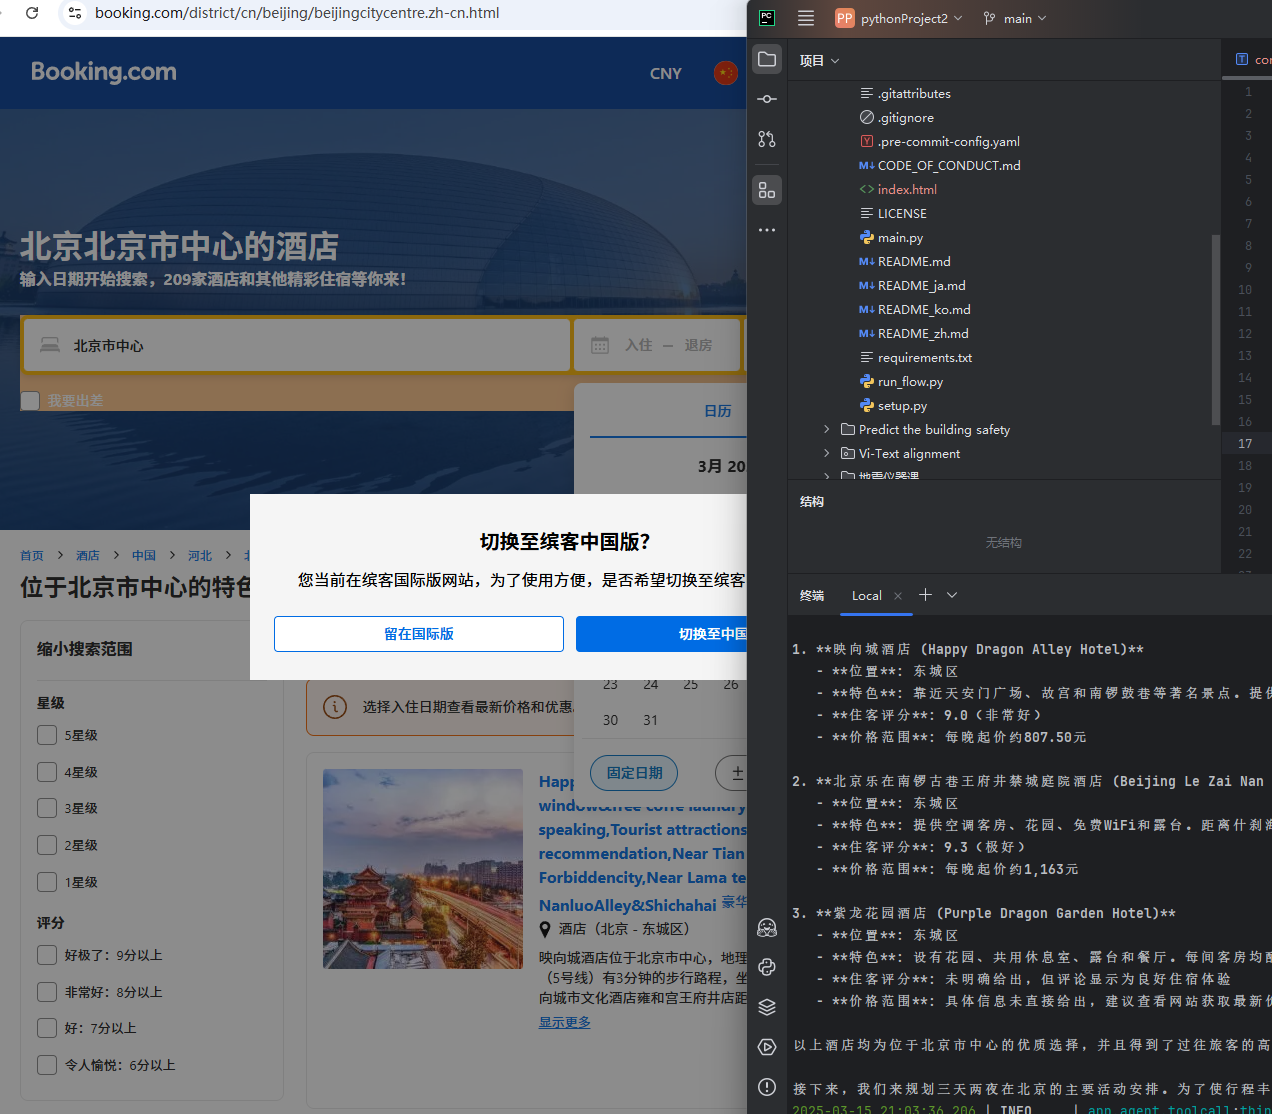Open README_zh.md in project tree
Image resolution: width=1272 pixels, height=1114 pixels.
point(913,334)
